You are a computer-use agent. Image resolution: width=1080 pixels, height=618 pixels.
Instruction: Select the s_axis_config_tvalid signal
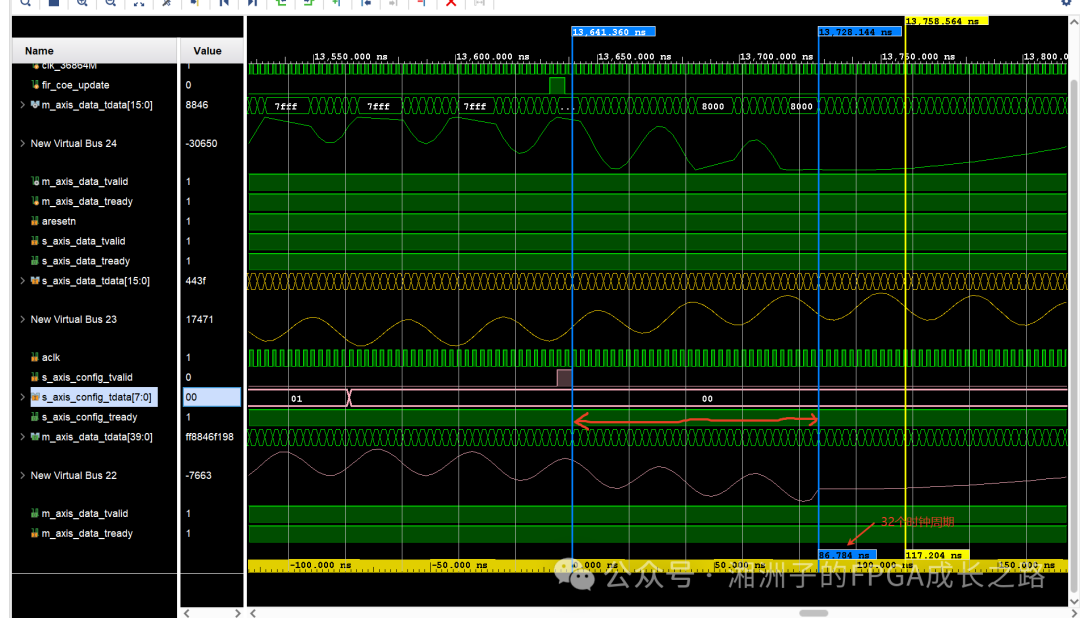pos(87,377)
